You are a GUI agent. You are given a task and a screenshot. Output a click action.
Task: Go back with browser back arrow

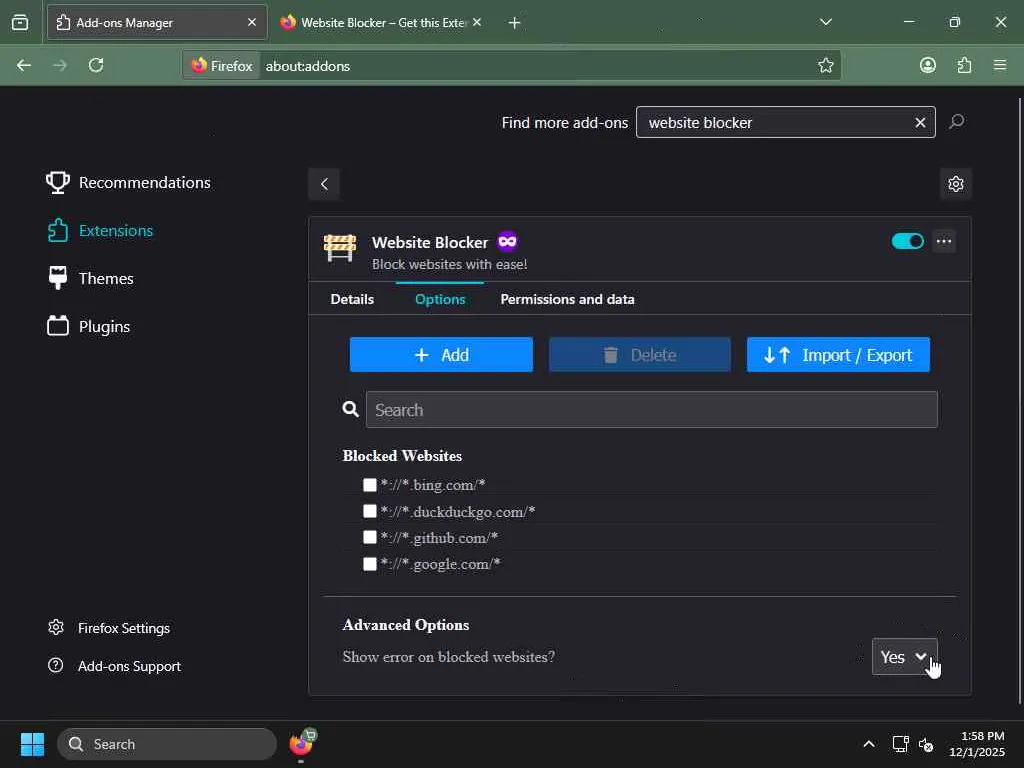pos(24,65)
